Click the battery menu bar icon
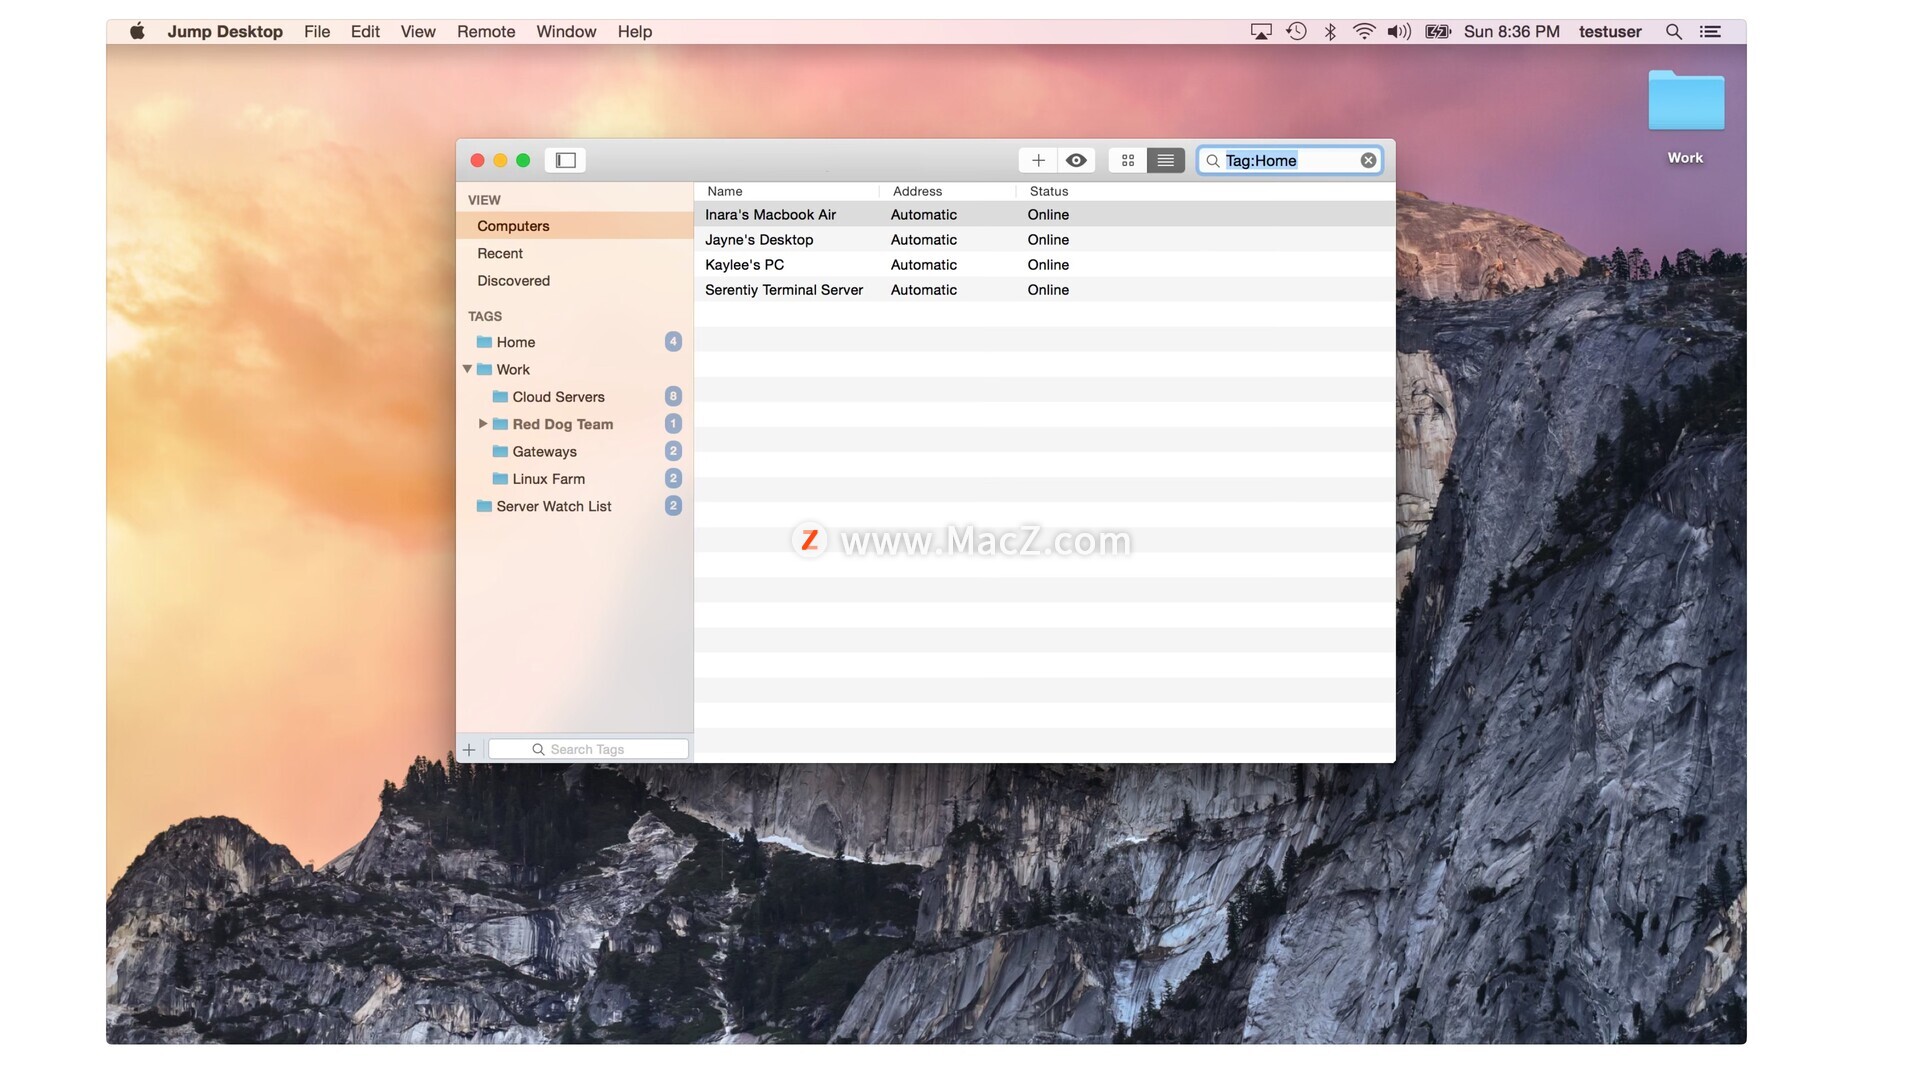Viewport: 1920px width, 1080px height. click(1438, 31)
